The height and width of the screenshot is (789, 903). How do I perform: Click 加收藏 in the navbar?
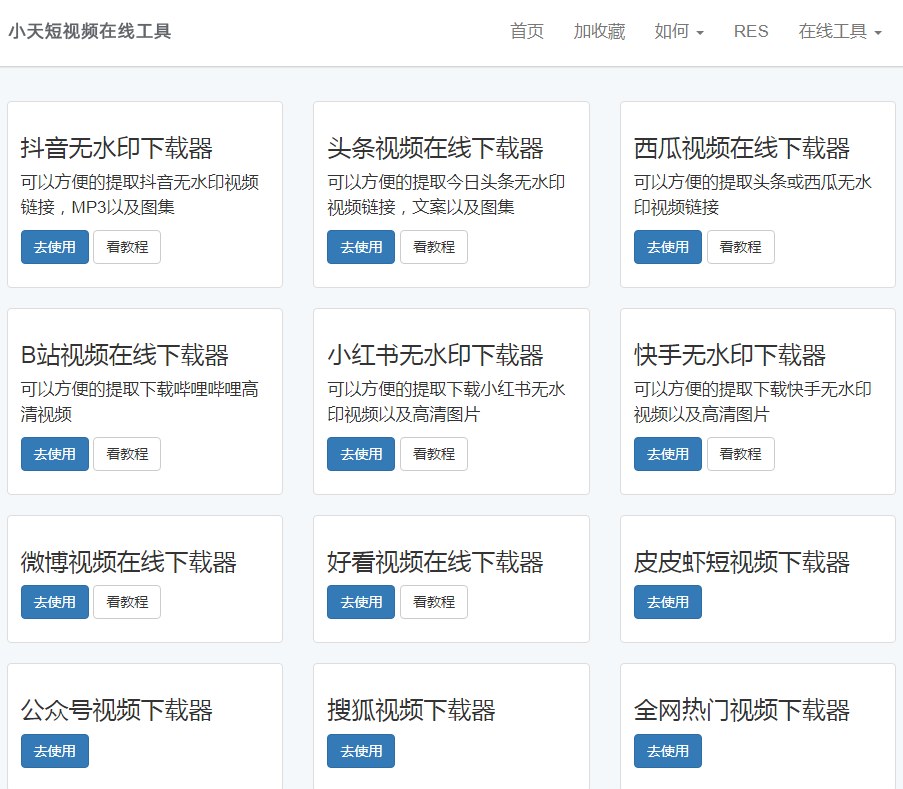click(599, 32)
